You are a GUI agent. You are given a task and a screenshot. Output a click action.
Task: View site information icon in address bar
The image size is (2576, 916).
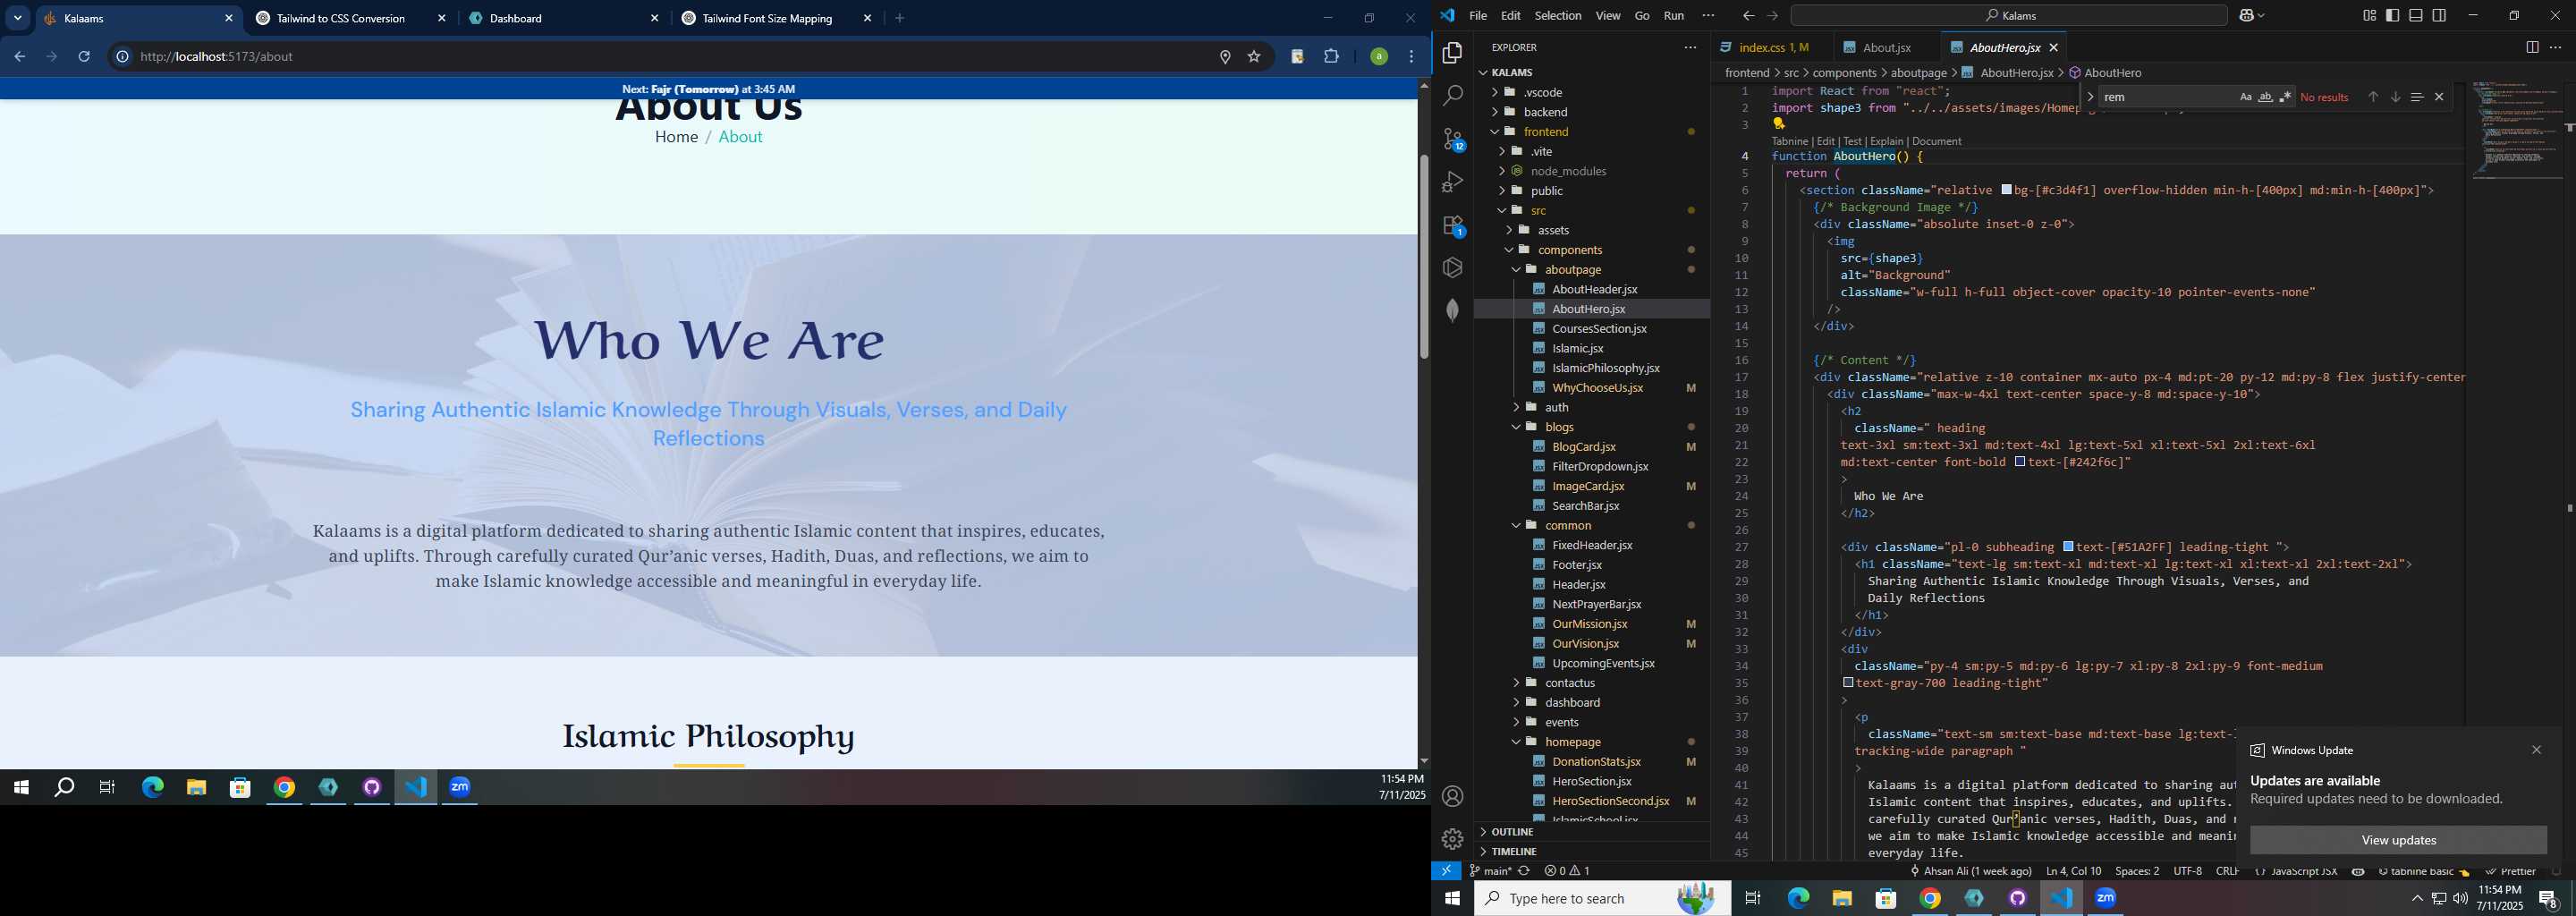click(122, 57)
